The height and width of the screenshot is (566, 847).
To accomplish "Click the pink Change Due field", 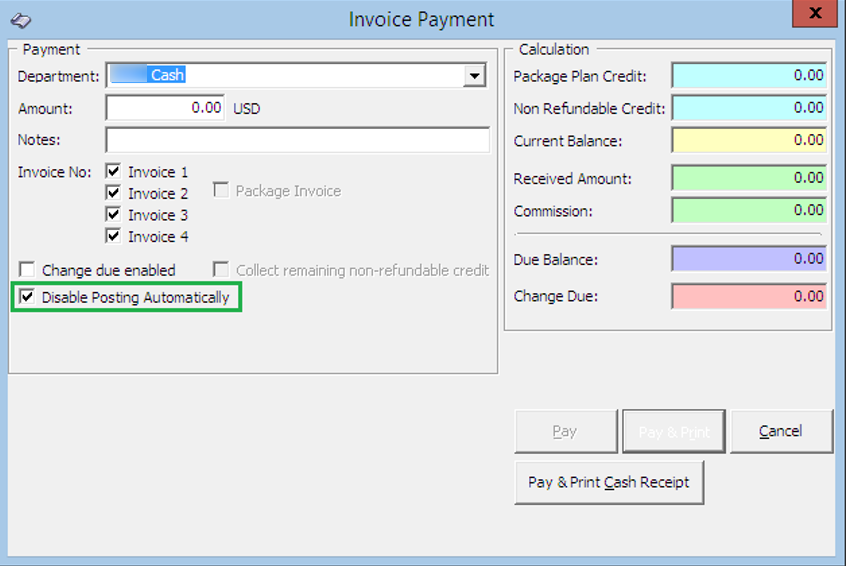I will click(x=749, y=297).
